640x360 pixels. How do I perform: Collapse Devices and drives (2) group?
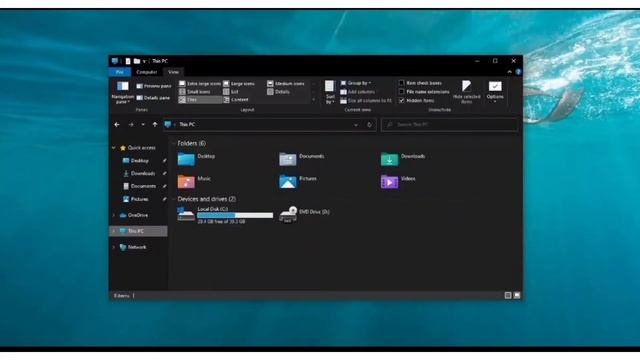173,199
